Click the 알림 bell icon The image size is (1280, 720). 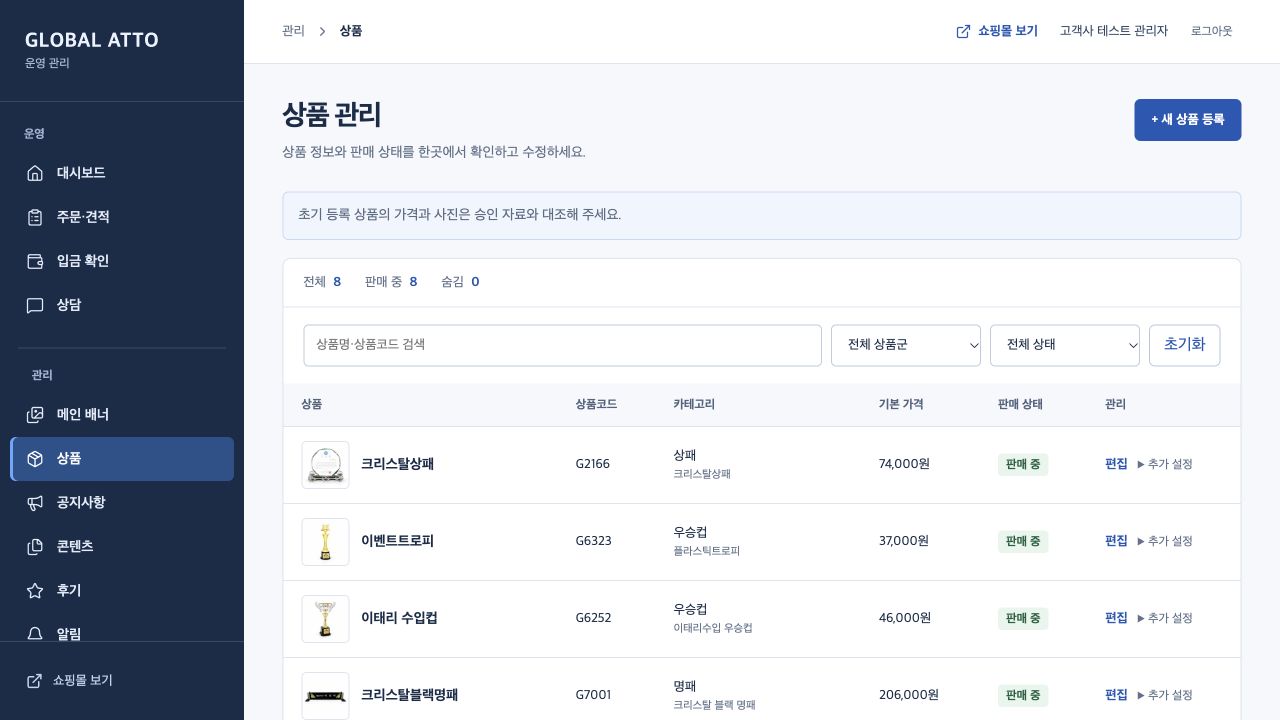pos(35,633)
